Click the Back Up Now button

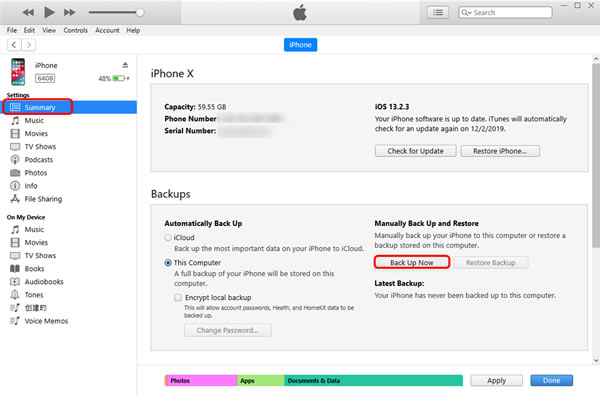click(412, 263)
